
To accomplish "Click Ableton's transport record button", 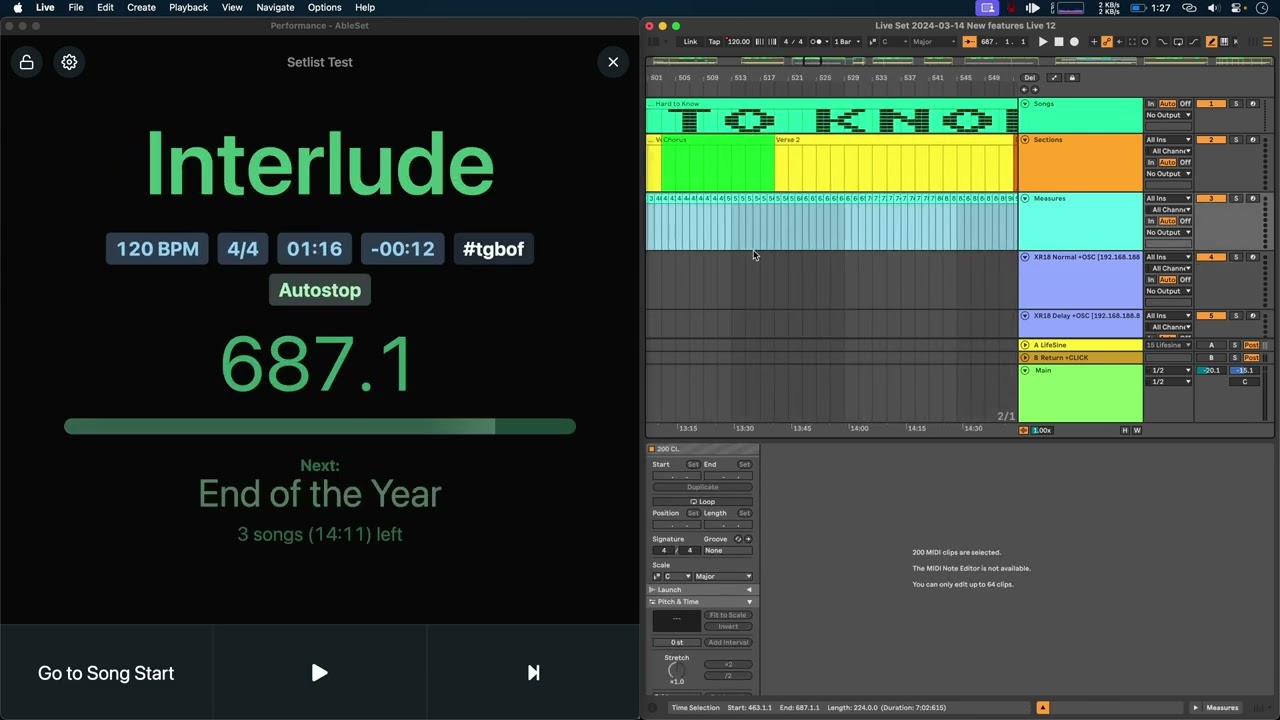I will tap(1074, 42).
